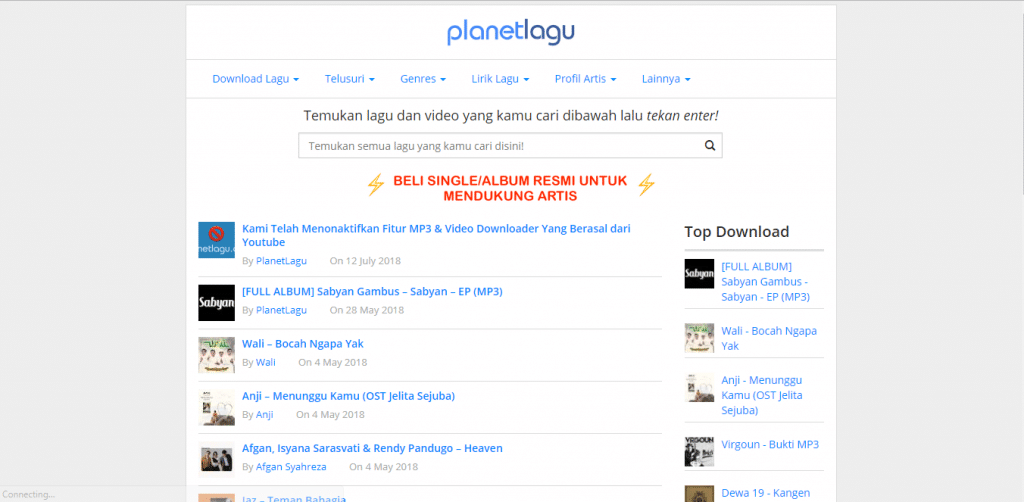Expand the Telusuri menu
The width and height of the screenshot is (1024, 502).
(349, 79)
